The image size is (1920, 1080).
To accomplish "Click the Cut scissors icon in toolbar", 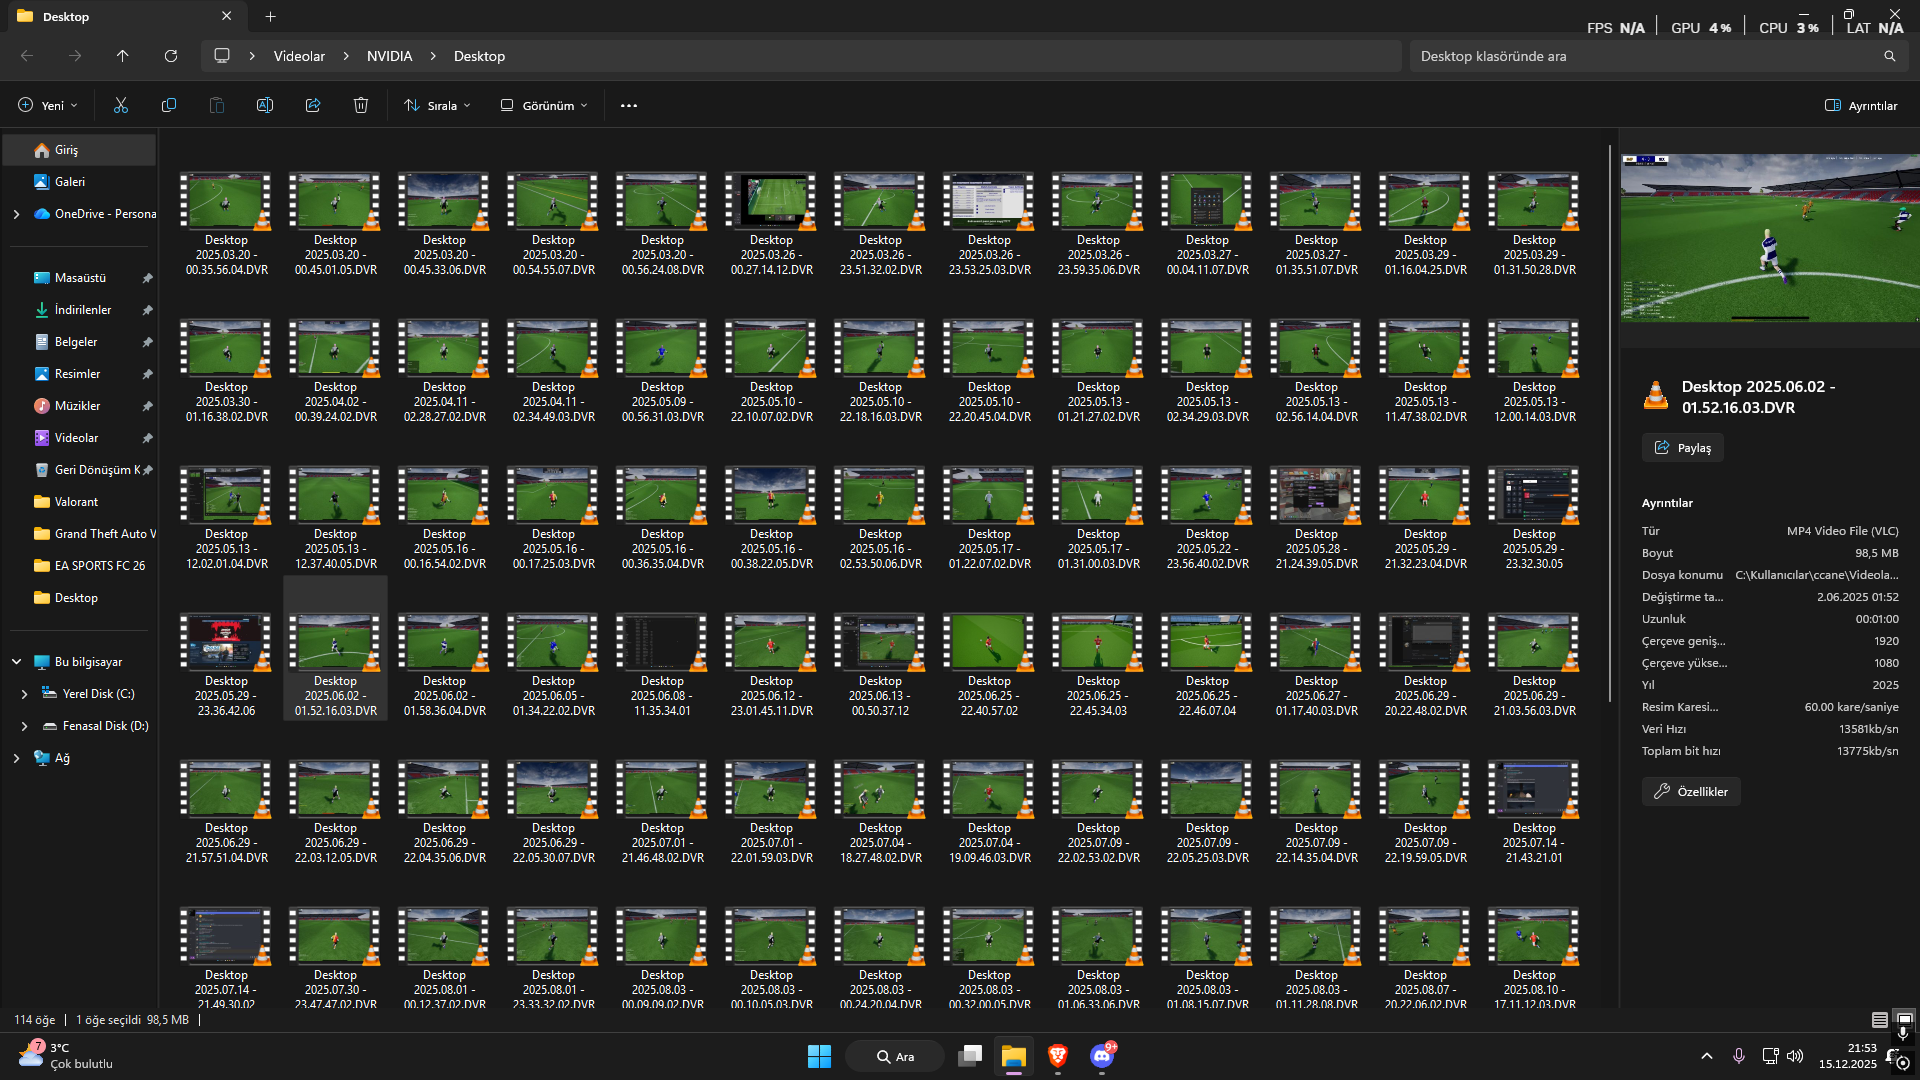I will [x=121, y=105].
